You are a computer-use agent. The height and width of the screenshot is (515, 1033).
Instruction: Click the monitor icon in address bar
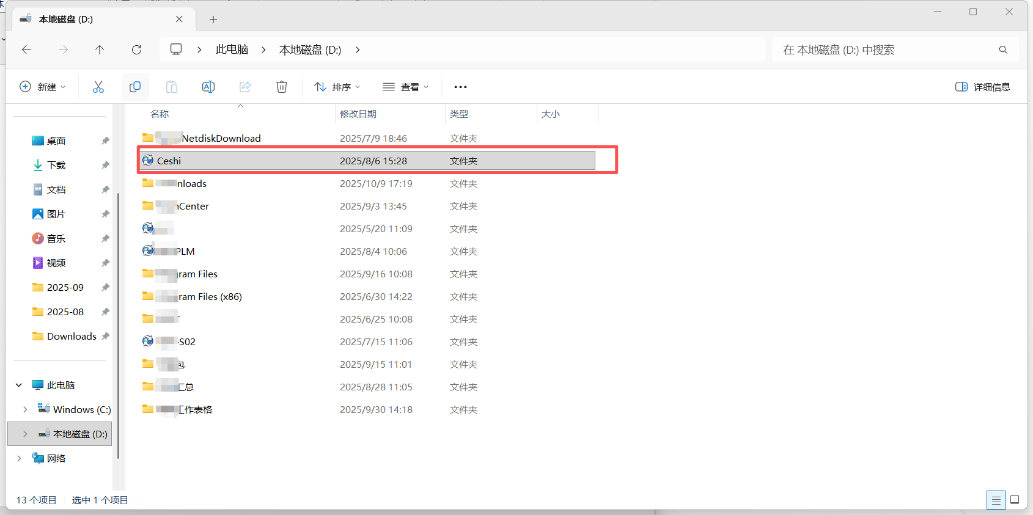(176, 49)
